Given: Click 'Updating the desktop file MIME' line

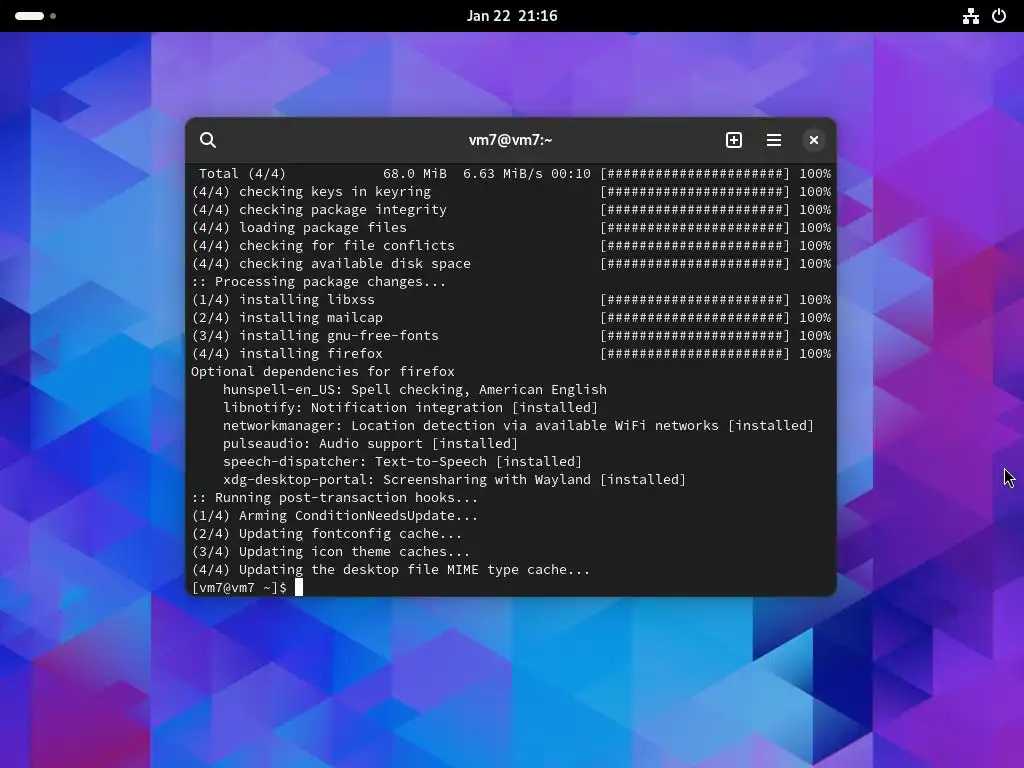Looking at the screenshot, I should point(391,569).
